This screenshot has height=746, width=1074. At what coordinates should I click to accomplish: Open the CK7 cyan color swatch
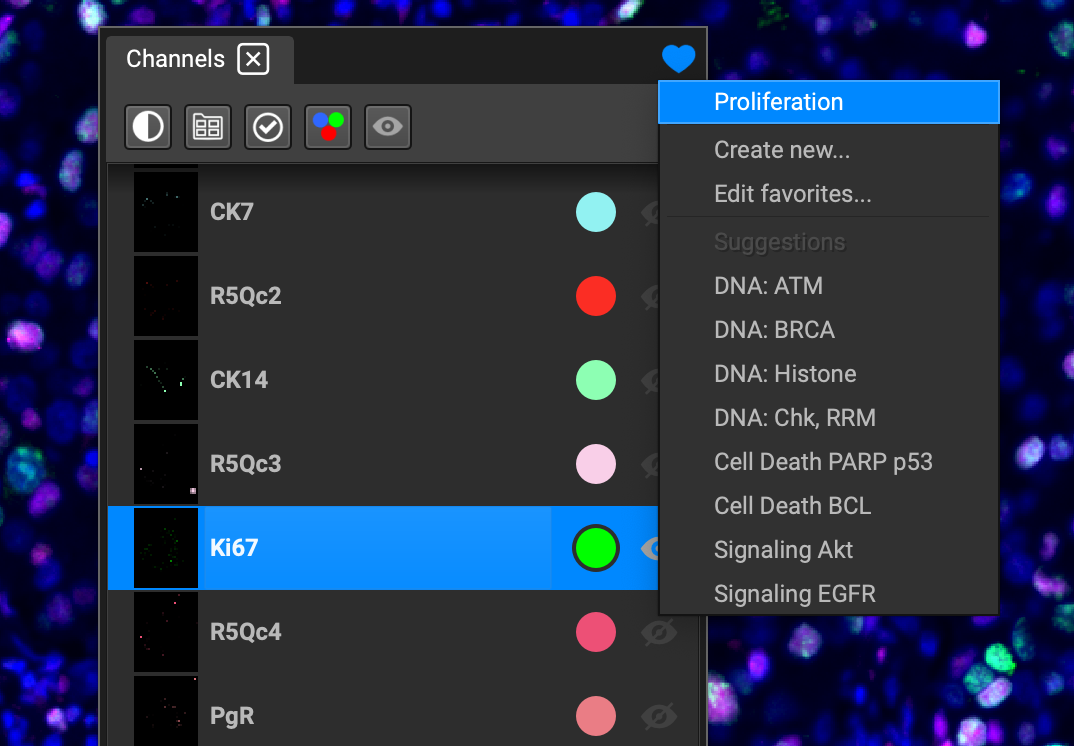click(596, 212)
